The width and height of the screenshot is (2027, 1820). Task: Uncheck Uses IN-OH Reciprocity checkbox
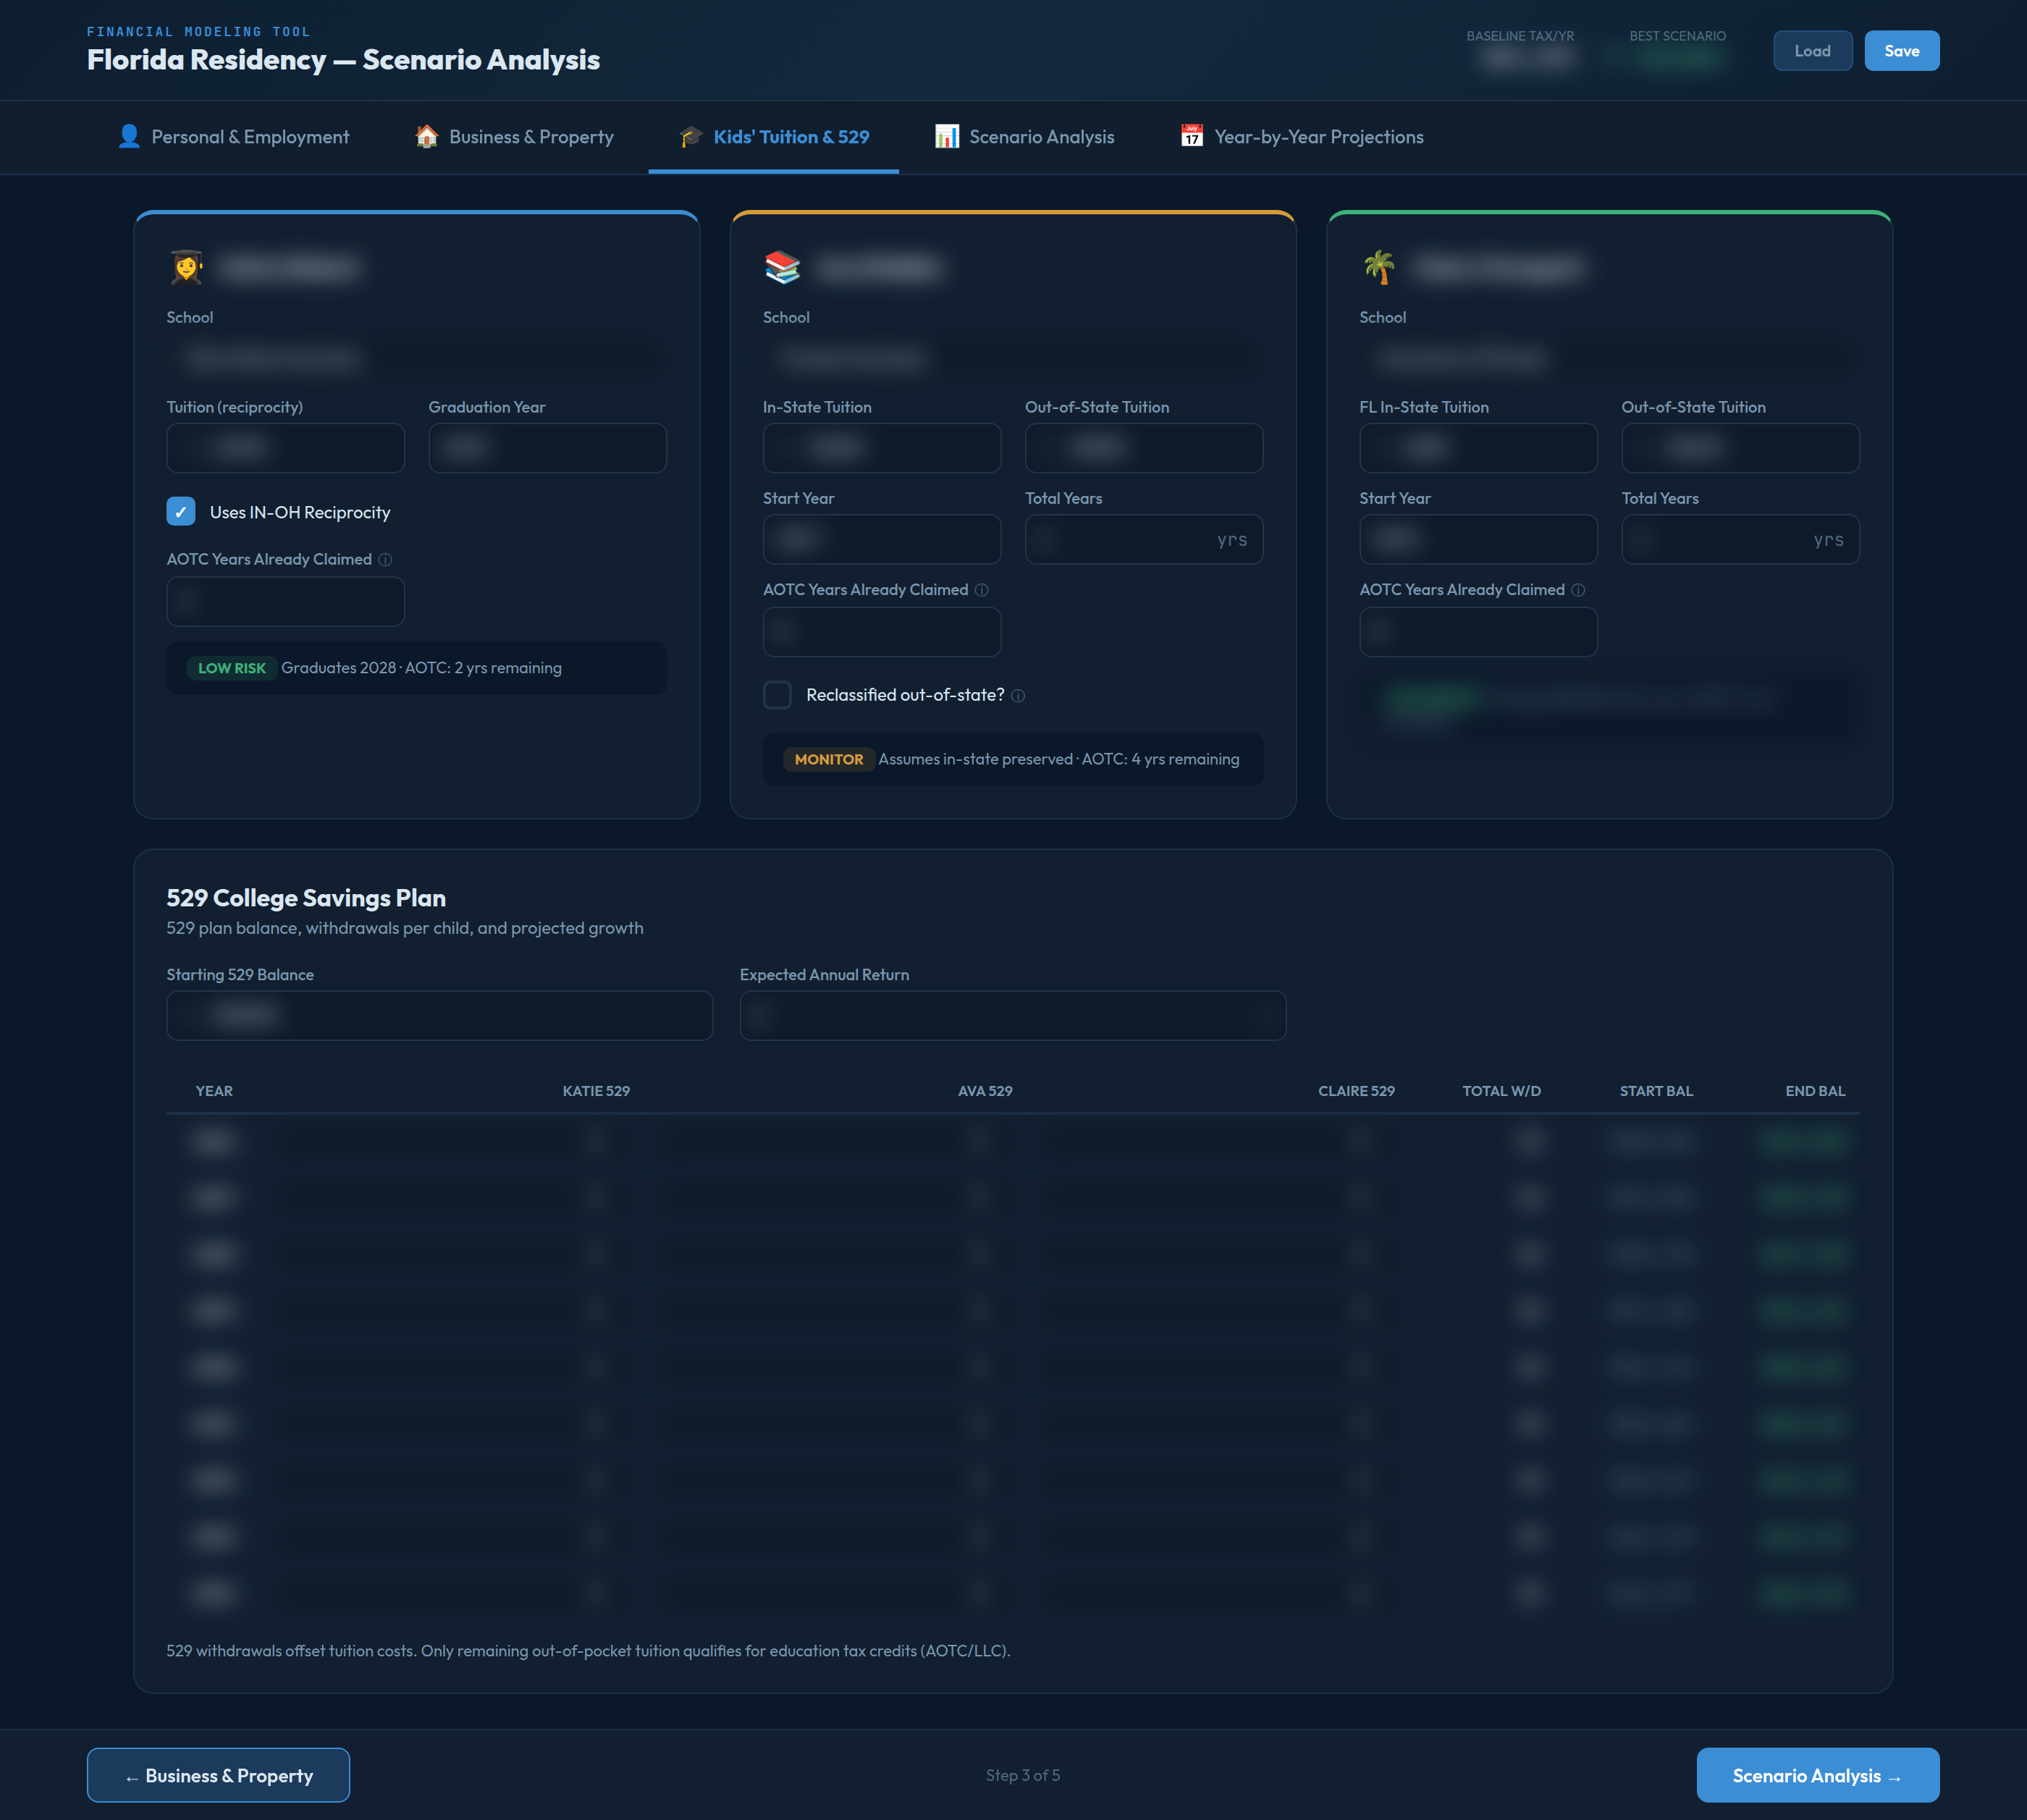[x=181, y=512]
